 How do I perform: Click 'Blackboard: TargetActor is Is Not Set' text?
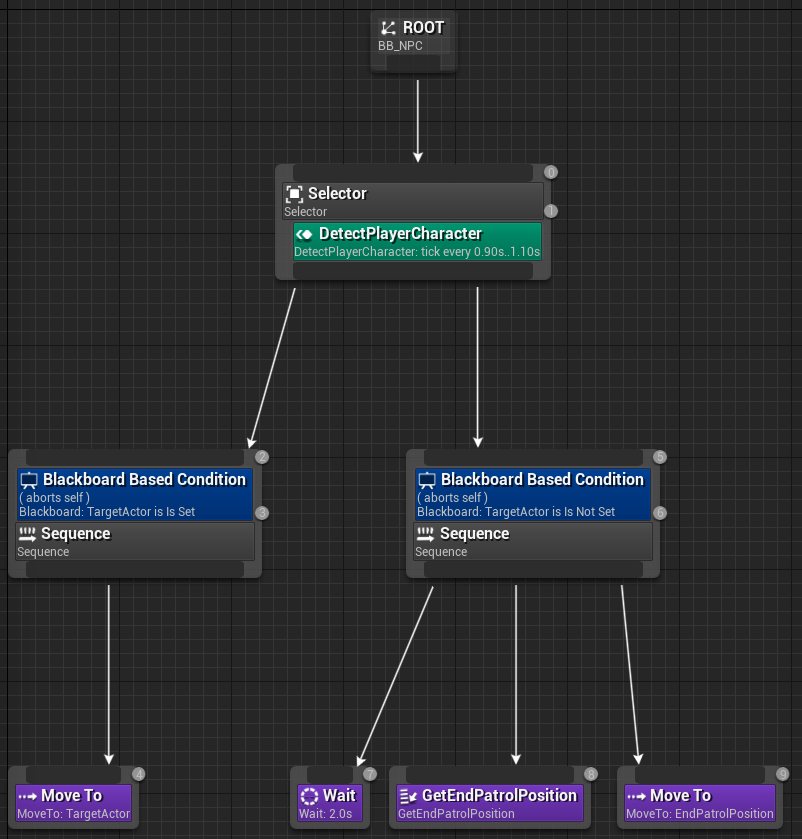click(516, 512)
